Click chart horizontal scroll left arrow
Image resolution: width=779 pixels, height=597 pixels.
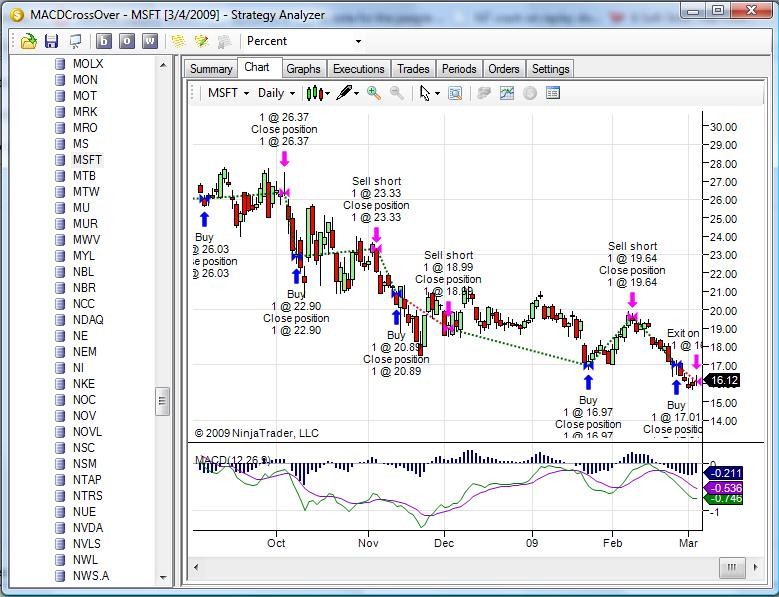pos(196,567)
